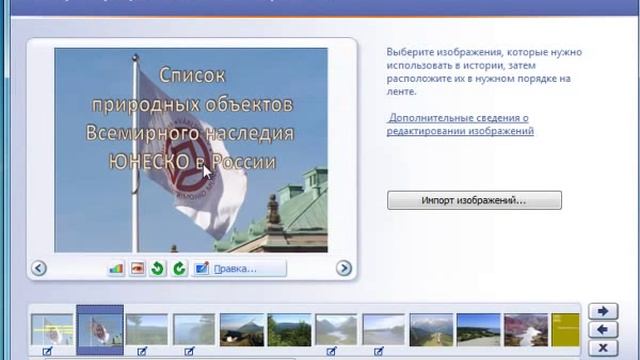Click edit mark under misty lake thumbnail

click(x=189, y=351)
